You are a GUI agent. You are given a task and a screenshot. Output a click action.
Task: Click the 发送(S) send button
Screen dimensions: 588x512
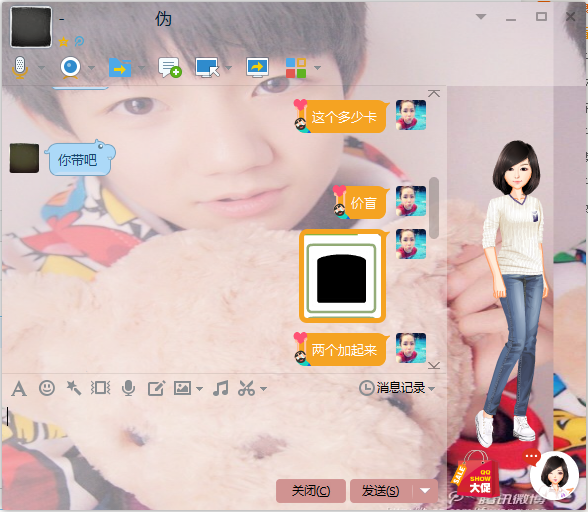[381, 491]
